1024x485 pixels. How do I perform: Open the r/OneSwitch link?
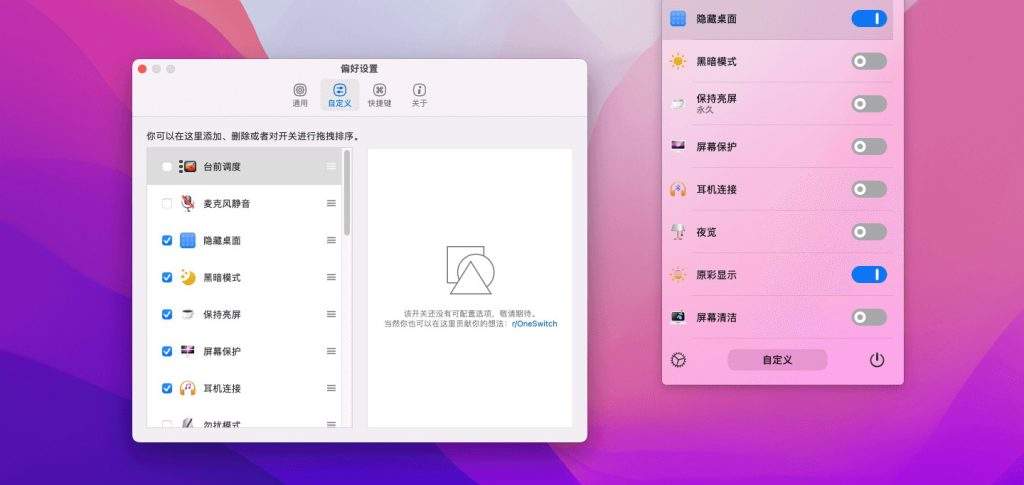point(534,324)
